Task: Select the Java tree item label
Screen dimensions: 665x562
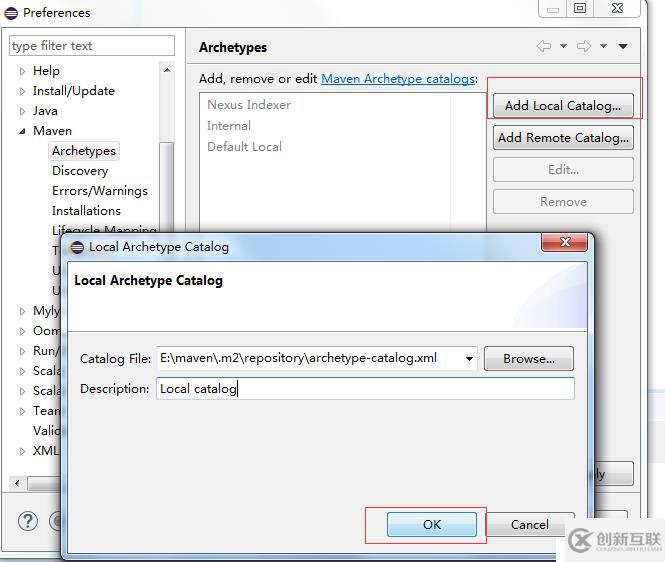Action: point(45,111)
